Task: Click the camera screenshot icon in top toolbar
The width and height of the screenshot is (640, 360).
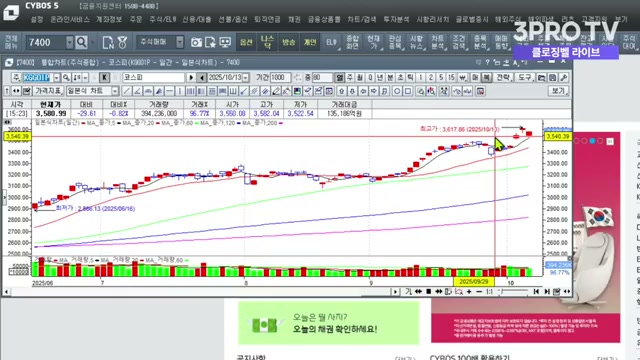Action: (x=196, y=42)
